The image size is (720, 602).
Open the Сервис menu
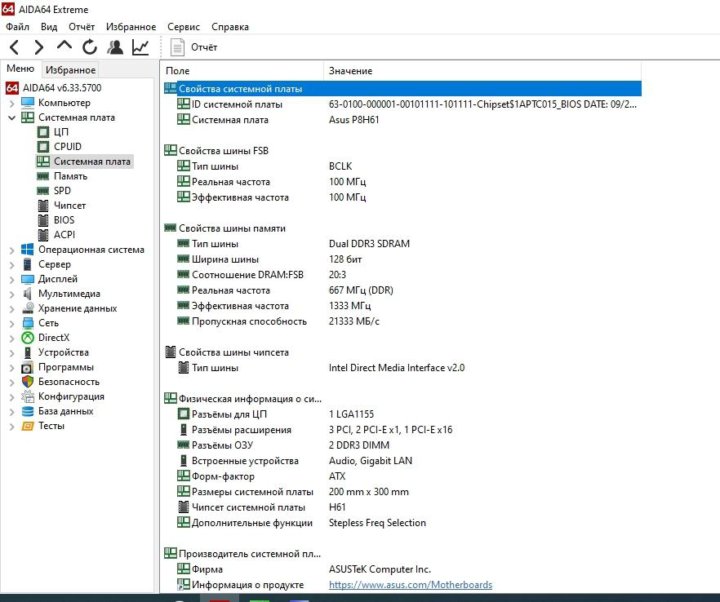183,27
